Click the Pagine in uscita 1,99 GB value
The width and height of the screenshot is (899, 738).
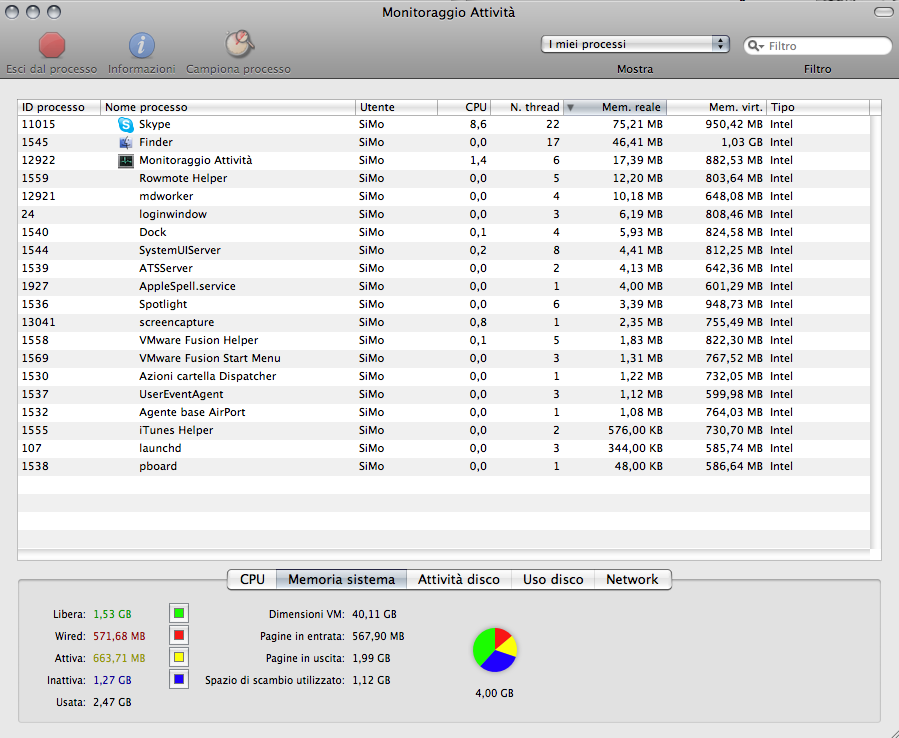[x=371, y=658]
